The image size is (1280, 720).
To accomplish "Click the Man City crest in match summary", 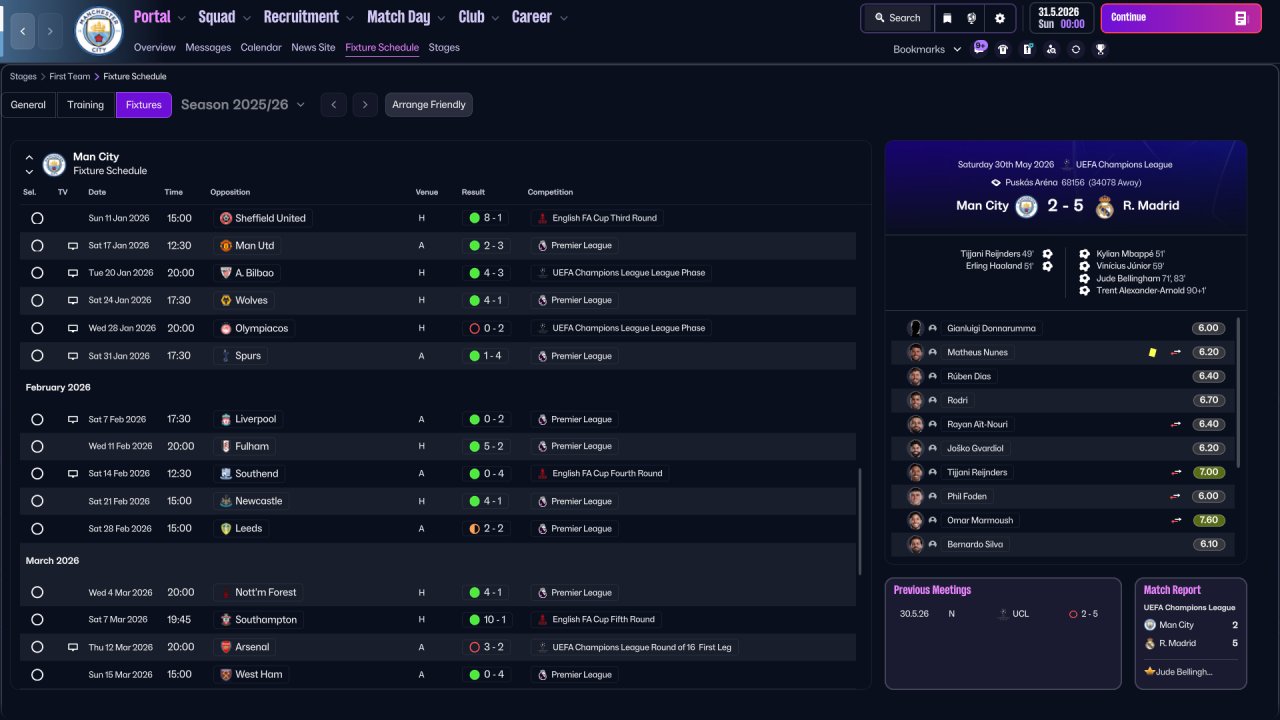I will [x=1027, y=206].
